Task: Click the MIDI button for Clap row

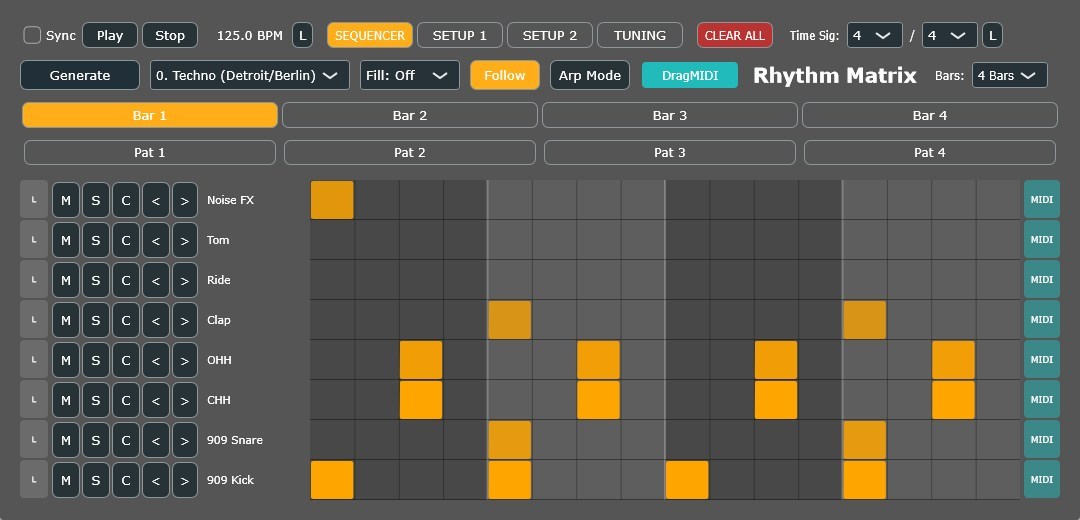Action: click(1041, 320)
